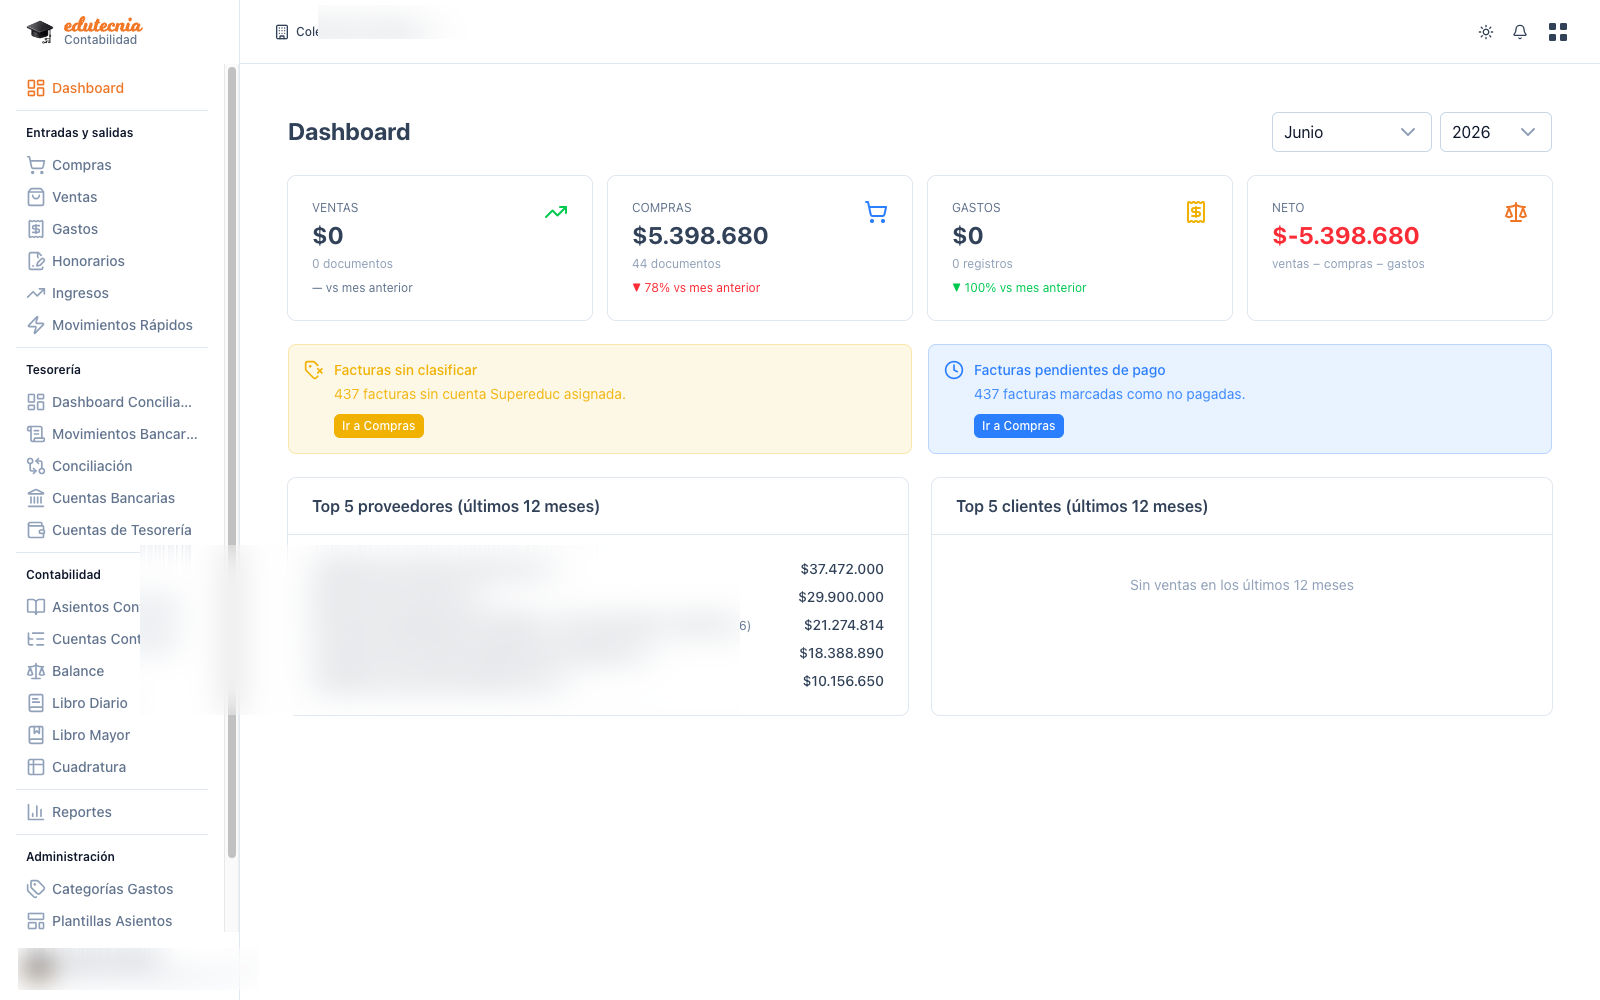Click provider amount $10.156.650
The height and width of the screenshot is (1000, 1600).
click(x=843, y=681)
